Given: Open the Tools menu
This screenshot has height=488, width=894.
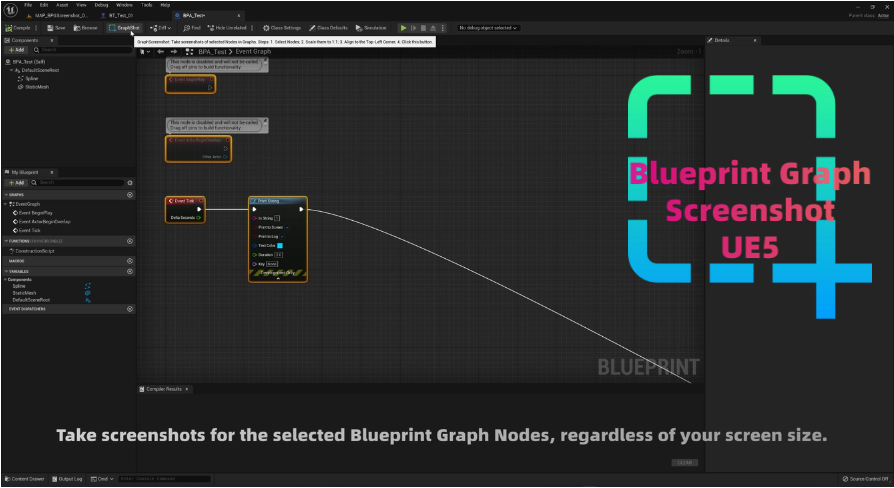Looking at the screenshot, I should 147,5.
